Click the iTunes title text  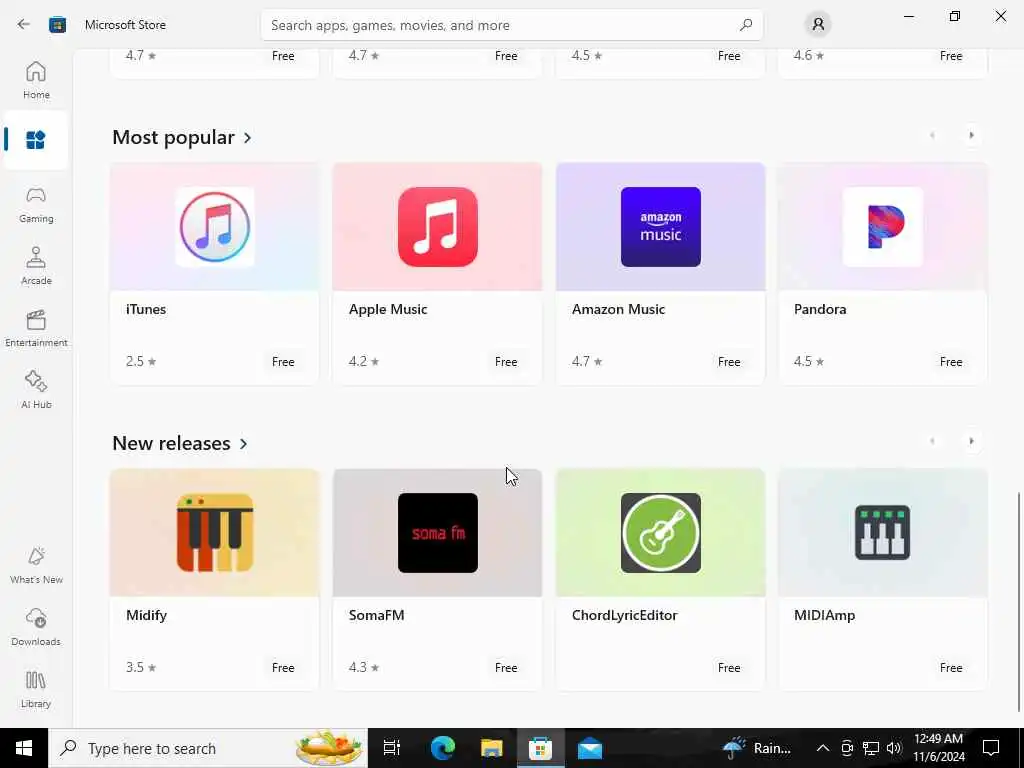coord(146,309)
